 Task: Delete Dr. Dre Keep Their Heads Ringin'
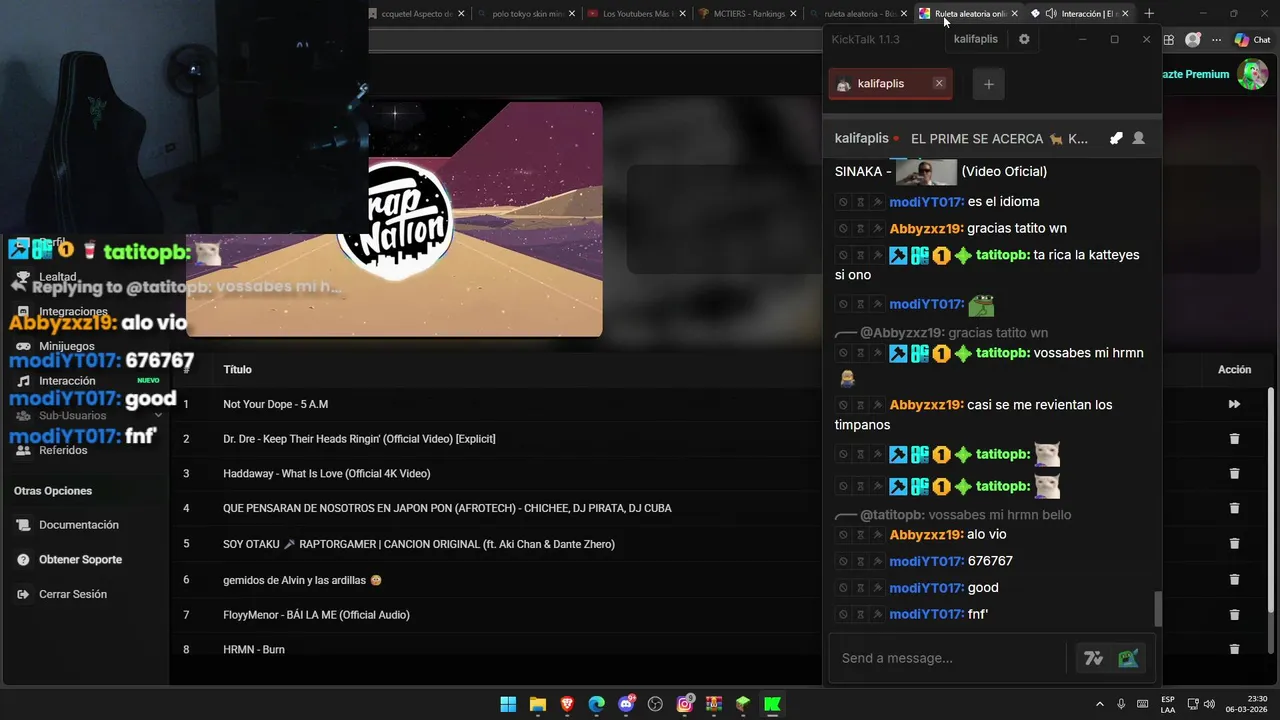click(1234, 439)
